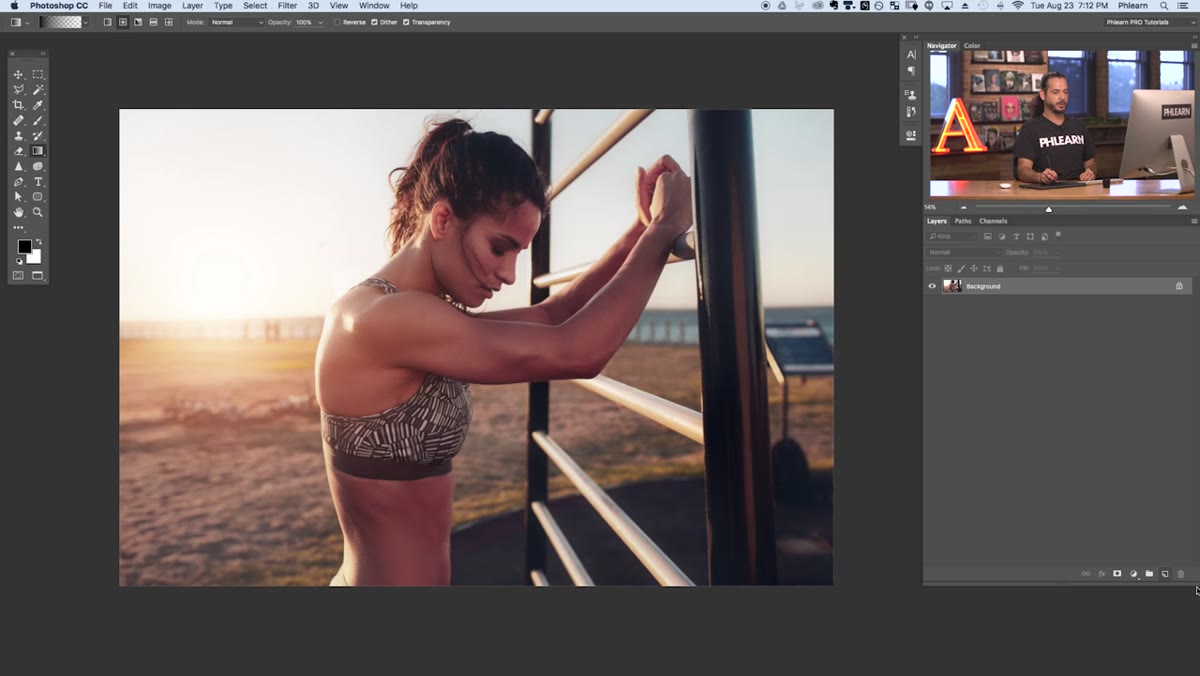Select the Hand tool
This screenshot has width=1200, height=676.
click(x=18, y=212)
